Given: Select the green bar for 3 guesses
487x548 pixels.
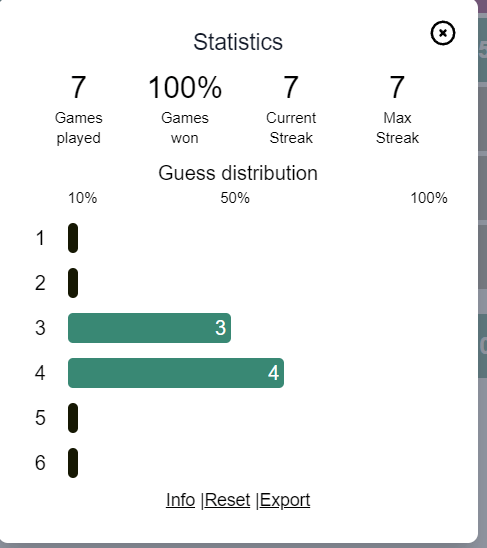Looking at the screenshot, I should click(149, 328).
